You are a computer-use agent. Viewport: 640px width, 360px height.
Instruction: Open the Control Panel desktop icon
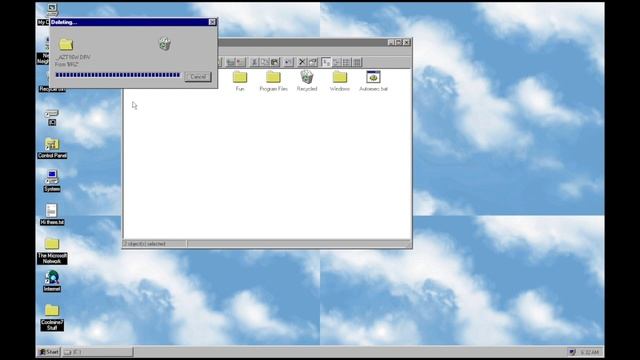(x=52, y=148)
